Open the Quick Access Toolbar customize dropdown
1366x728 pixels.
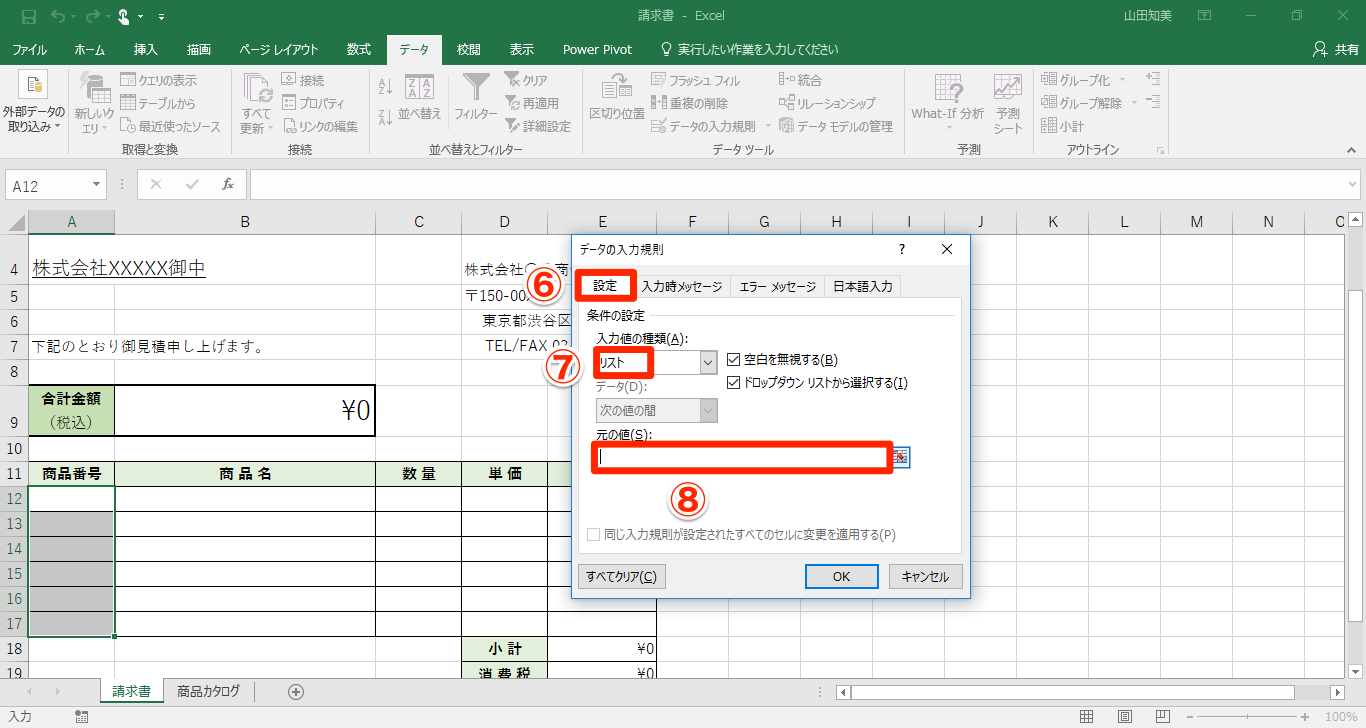(x=162, y=17)
